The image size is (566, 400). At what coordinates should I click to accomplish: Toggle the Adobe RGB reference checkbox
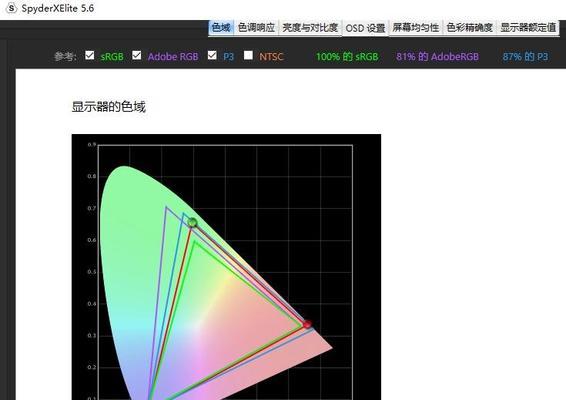point(136,55)
